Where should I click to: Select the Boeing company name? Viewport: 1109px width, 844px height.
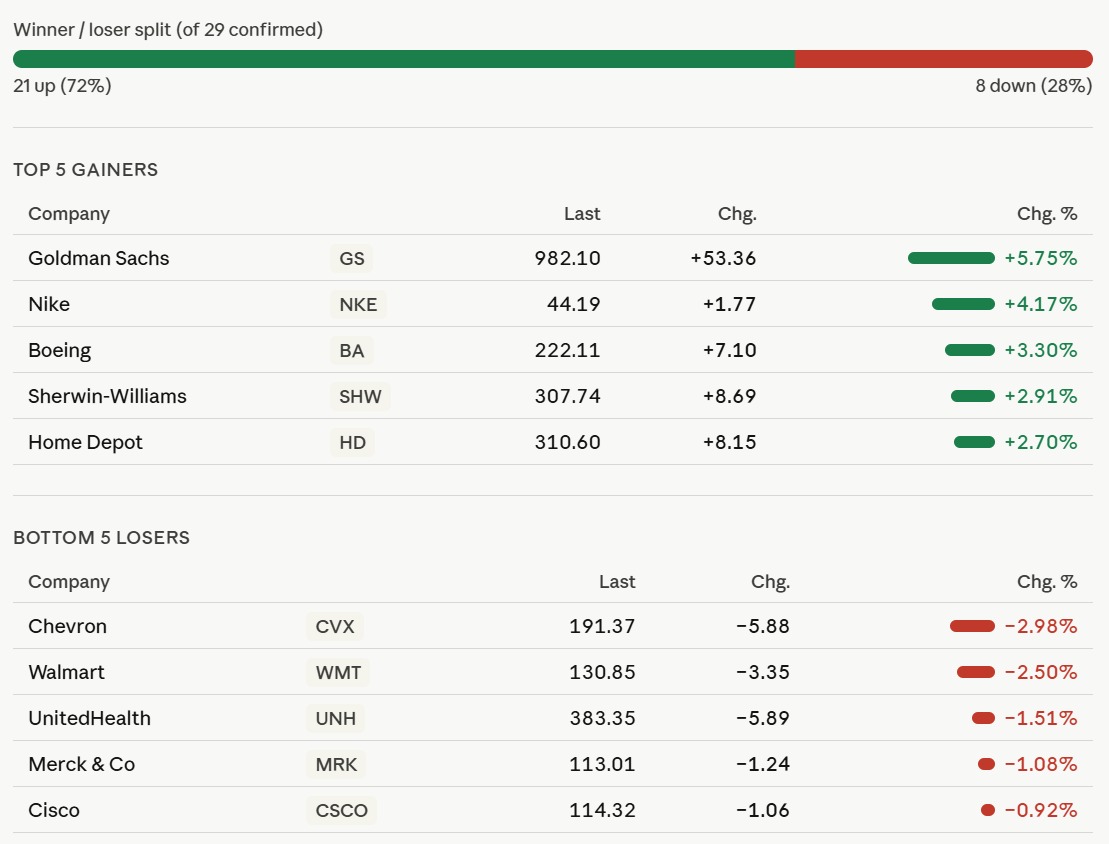59,350
